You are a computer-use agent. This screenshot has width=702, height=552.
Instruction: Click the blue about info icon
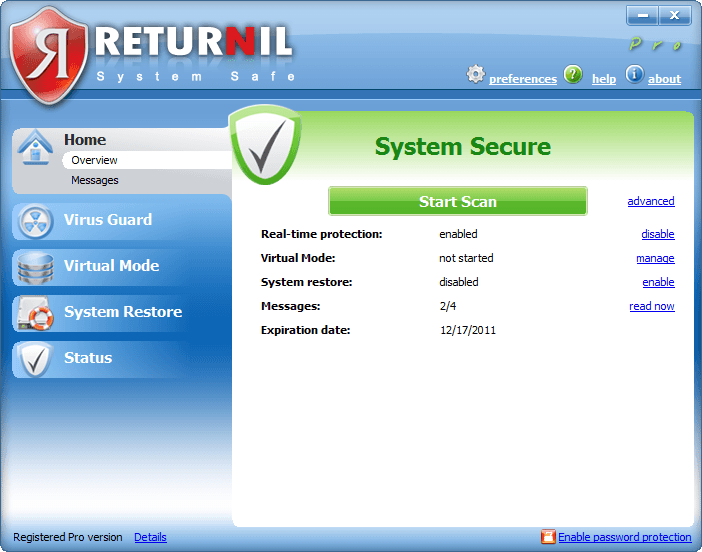tap(634, 74)
